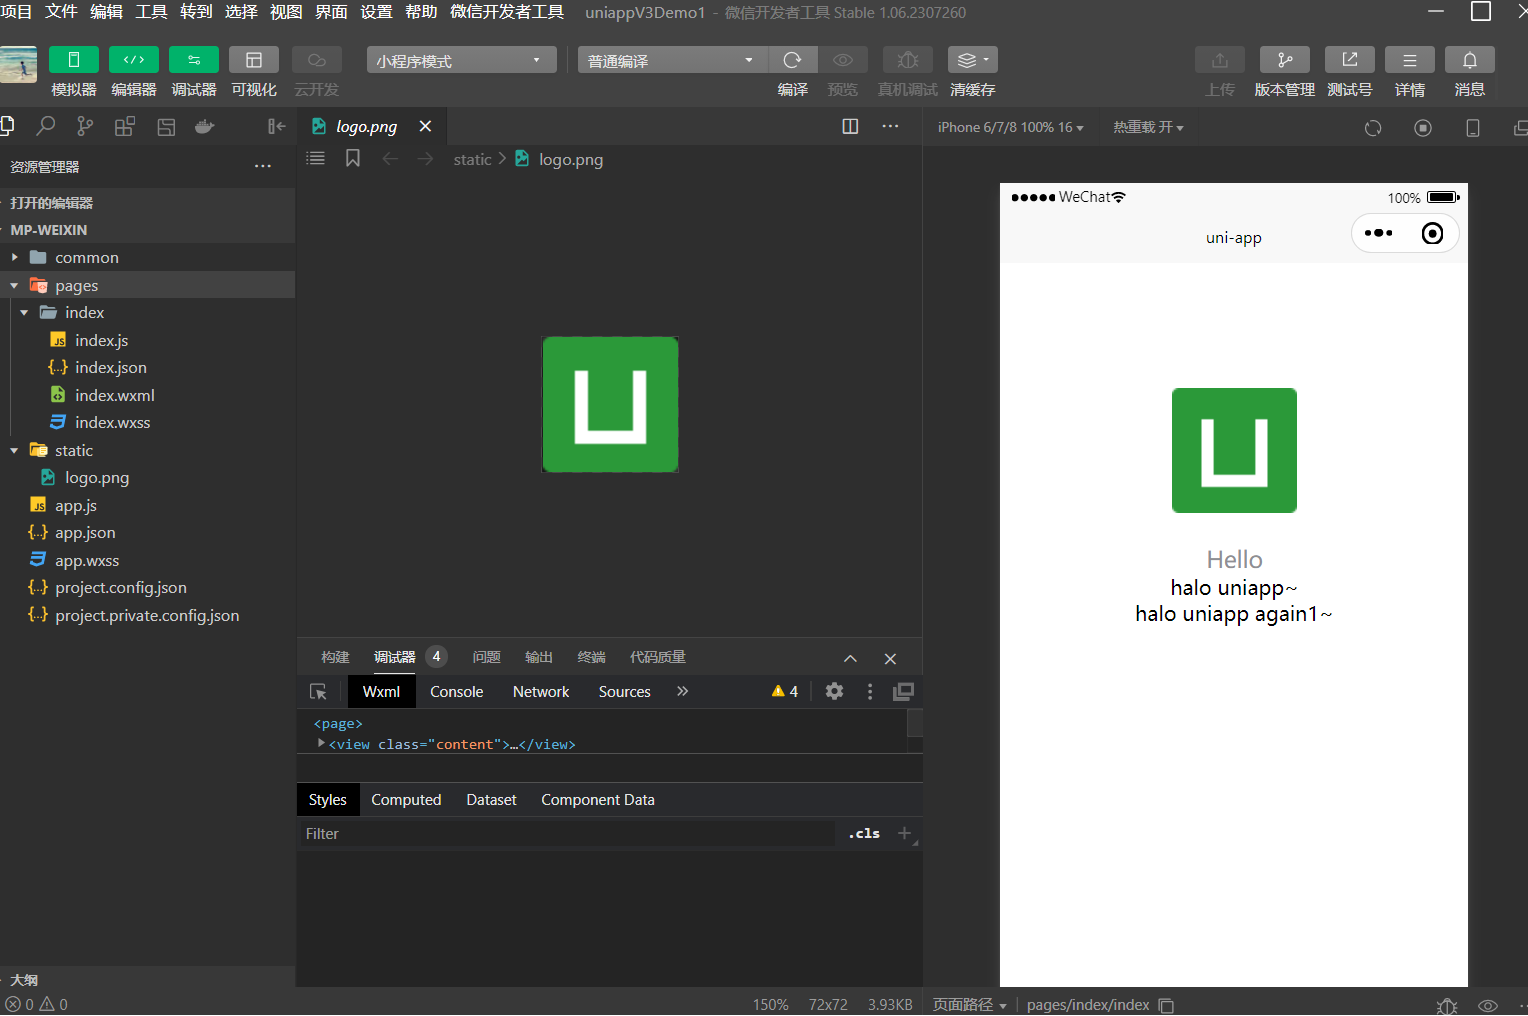The height and width of the screenshot is (1016, 1528).
Task: Click the simulator stop record icon
Action: pyautogui.click(x=1423, y=128)
